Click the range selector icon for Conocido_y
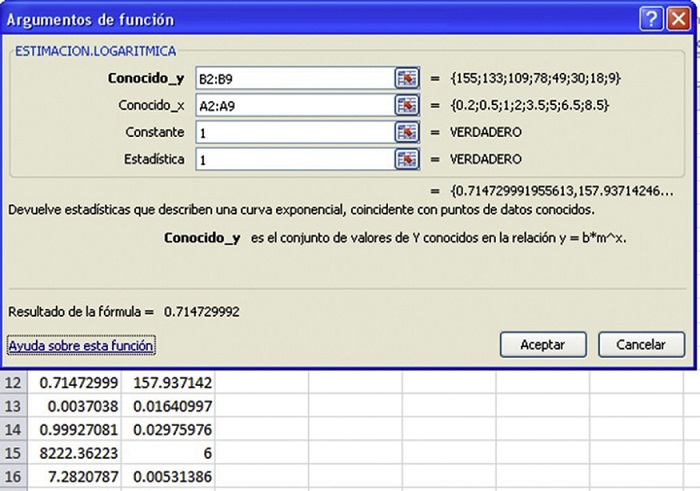This screenshot has height=491, width=700. (x=406, y=78)
